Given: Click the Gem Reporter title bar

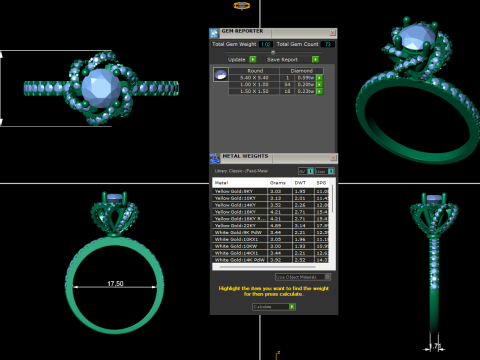Looking at the screenshot, I should [273, 33].
